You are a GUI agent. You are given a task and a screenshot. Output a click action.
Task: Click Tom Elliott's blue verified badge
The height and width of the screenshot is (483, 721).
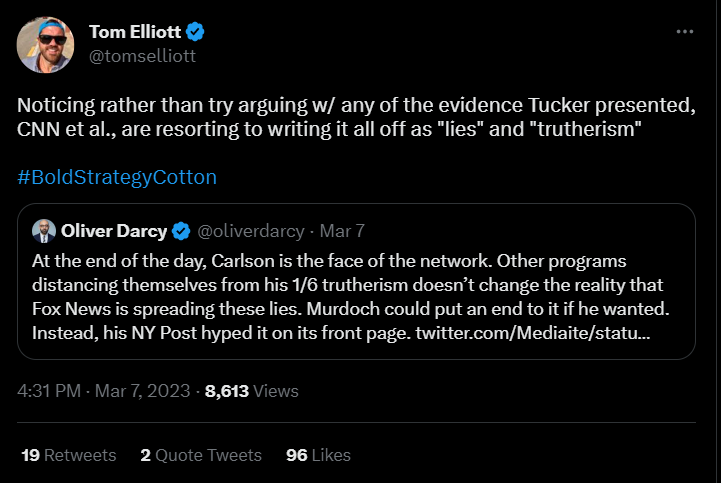(x=197, y=33)
